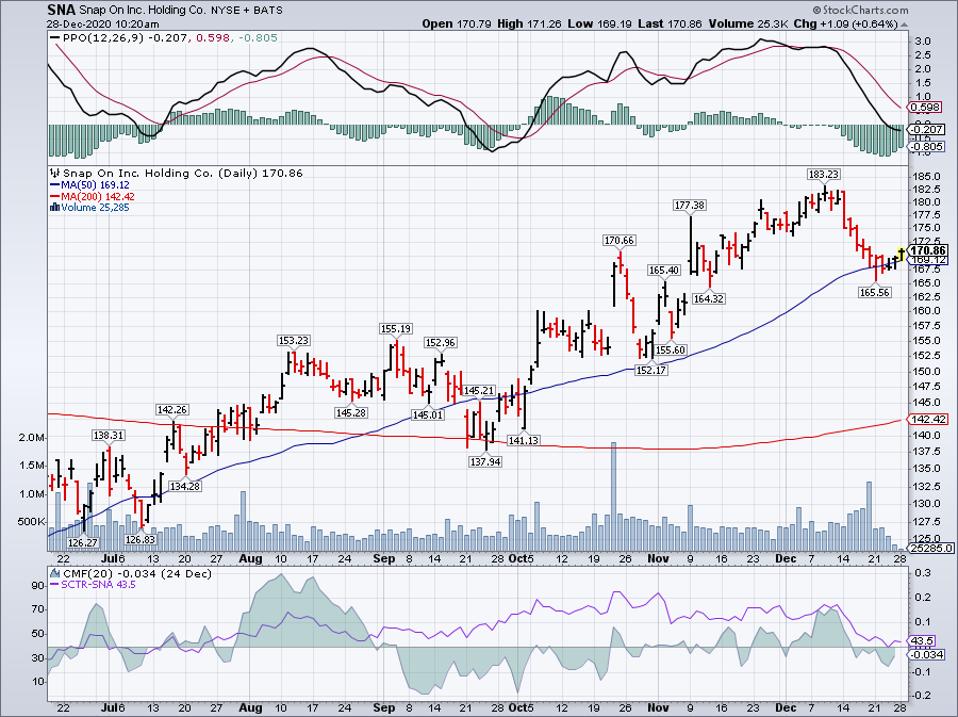Click the Nov label on the price chart's date axis
This screenshot has width=958, height=717.
click(659, 559)
